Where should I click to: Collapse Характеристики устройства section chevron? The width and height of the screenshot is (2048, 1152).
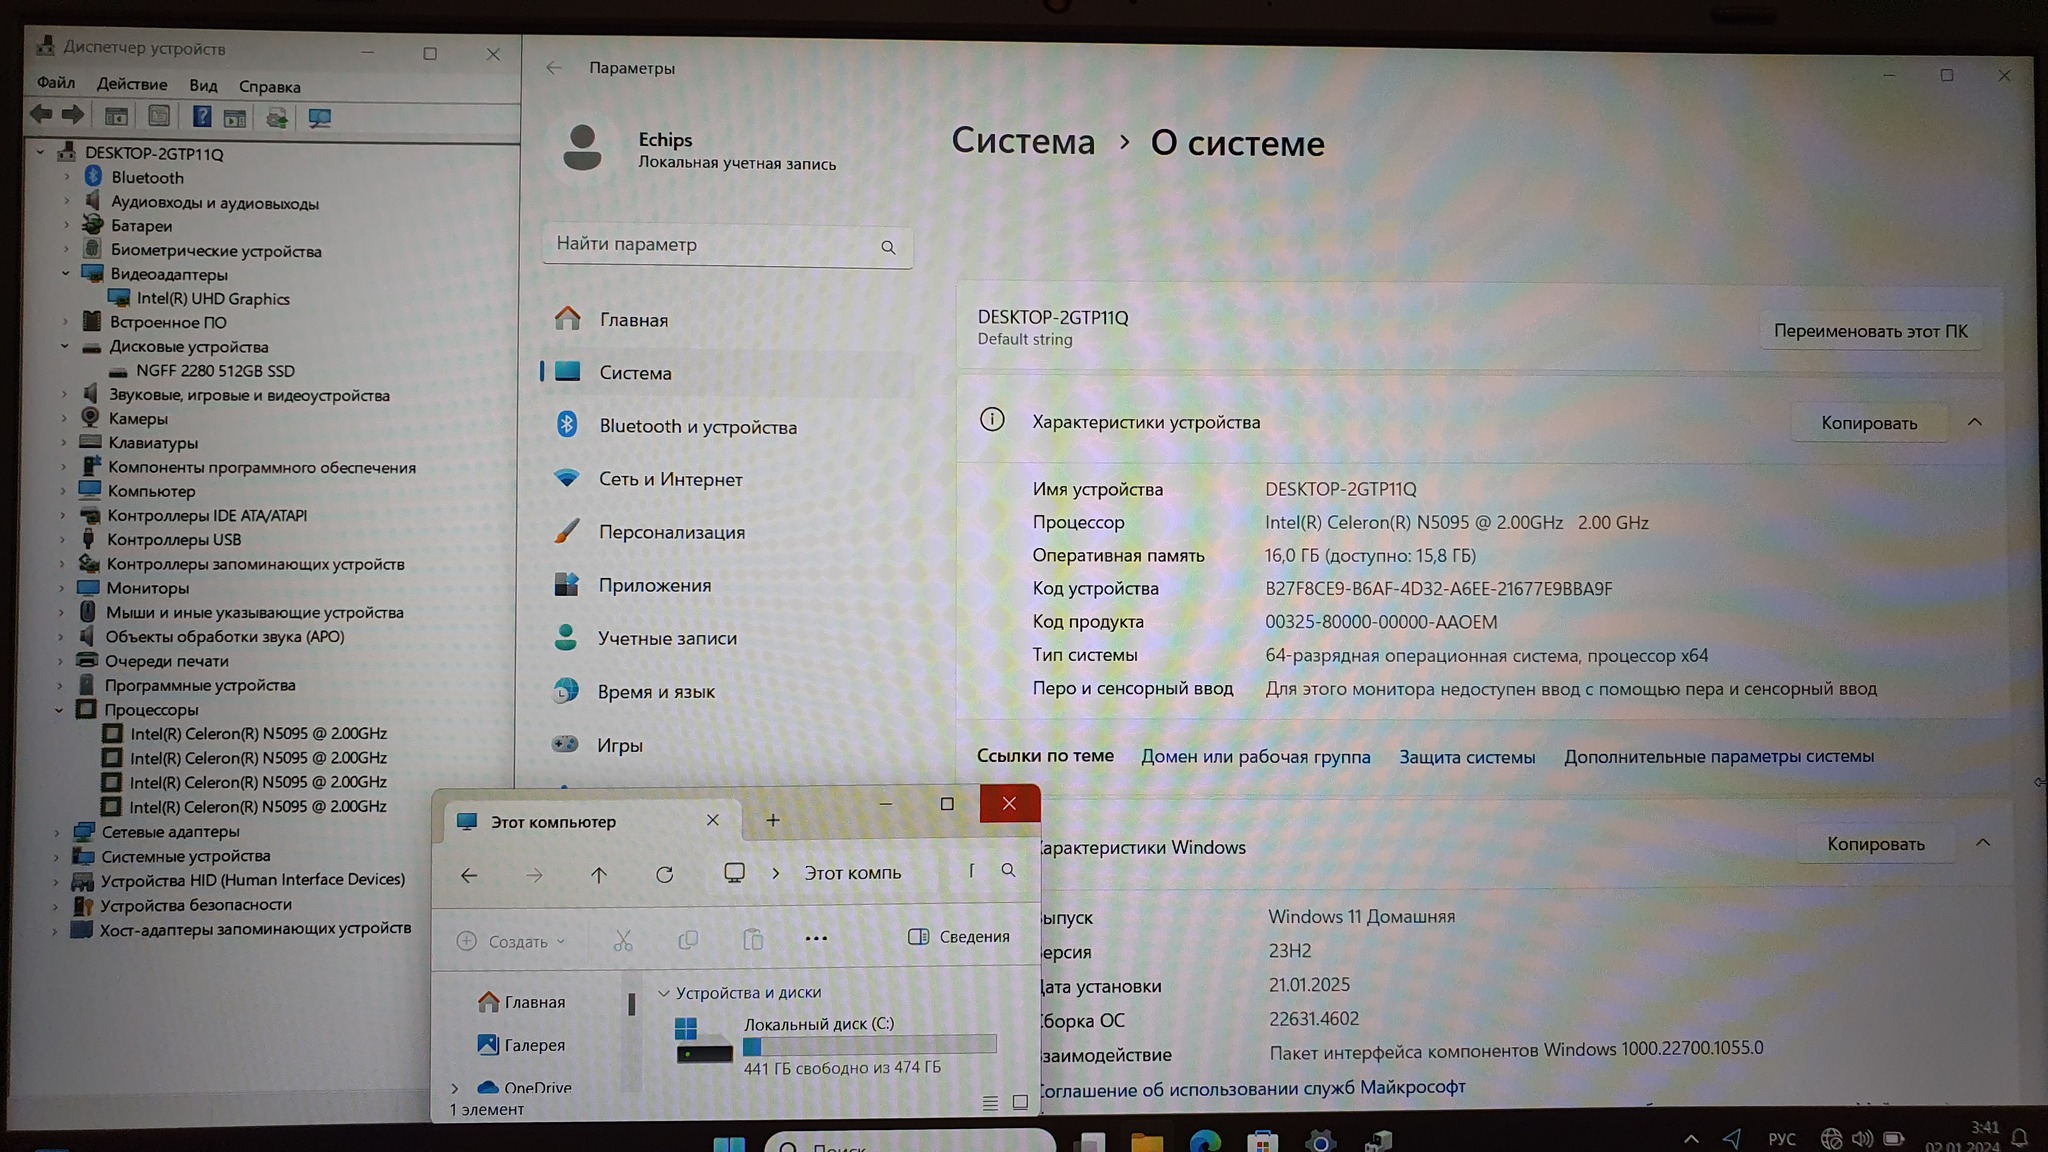(1974, 422)
